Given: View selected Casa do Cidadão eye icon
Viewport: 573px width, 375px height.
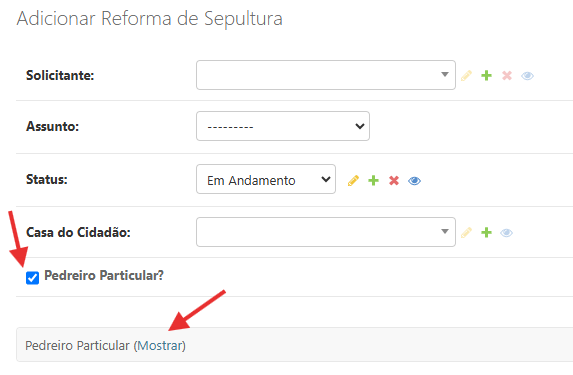Looking at the screenshot, I should coord(506,232).
